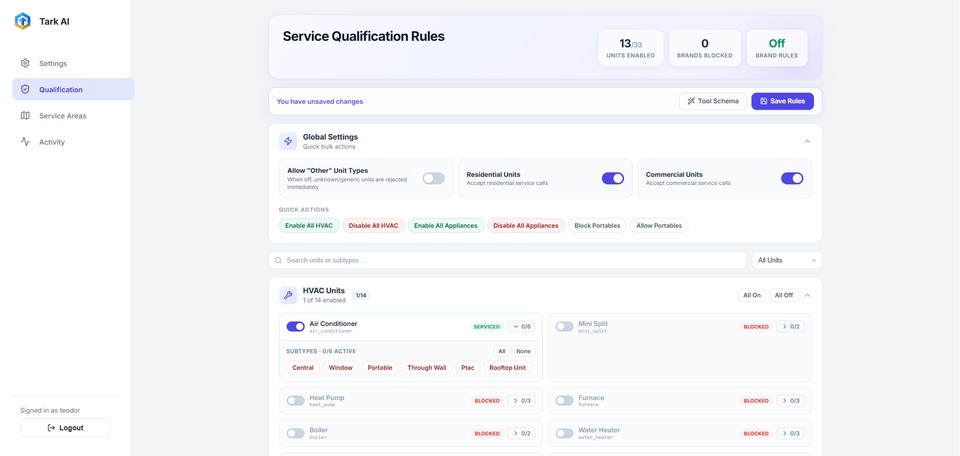960x456 pixels.
Task: Open the Qualification page
Action: click(x=73, y=89)
